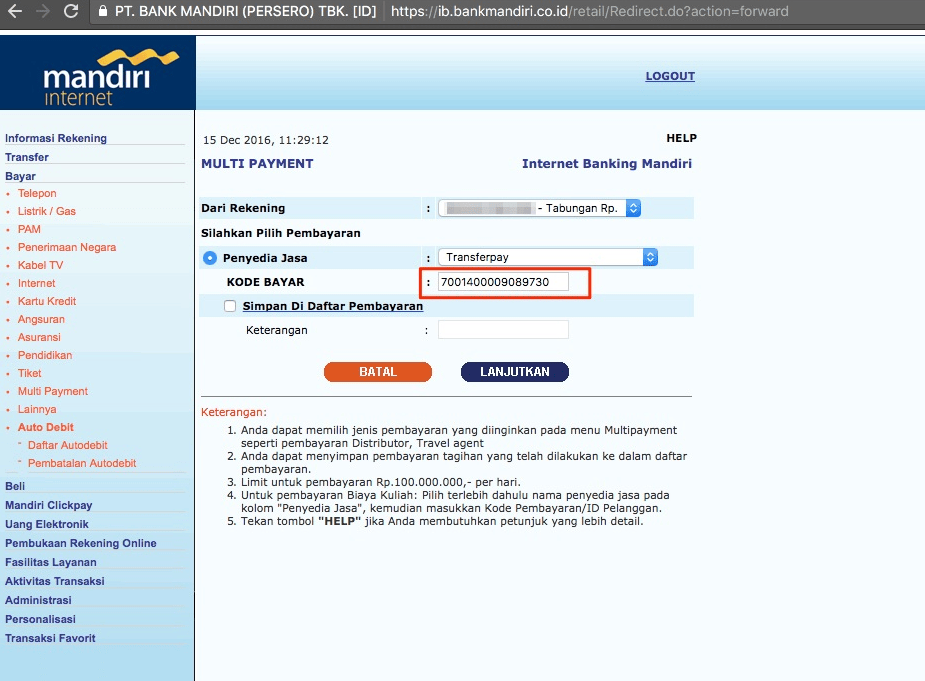The image size is (925, 681).
Task: Click the MULTI PAYMENT heading
Action: (257, 163)
